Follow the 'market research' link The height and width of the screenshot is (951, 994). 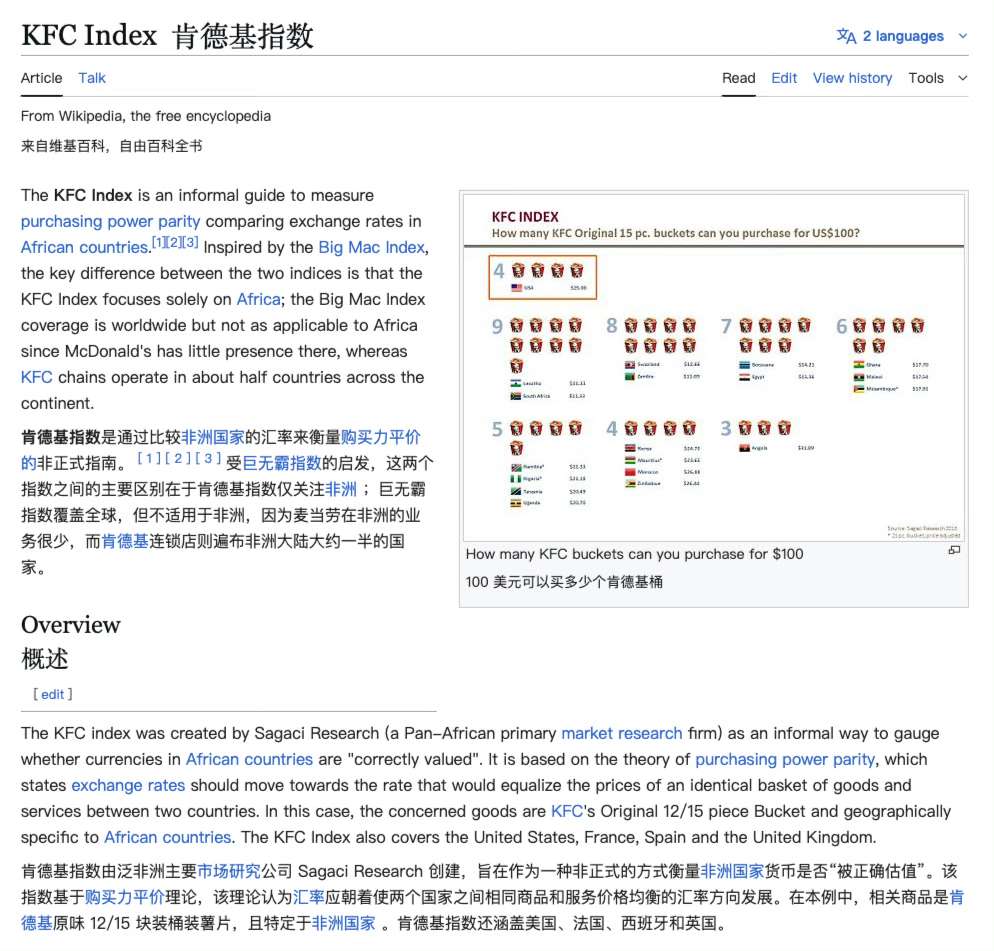622,734
